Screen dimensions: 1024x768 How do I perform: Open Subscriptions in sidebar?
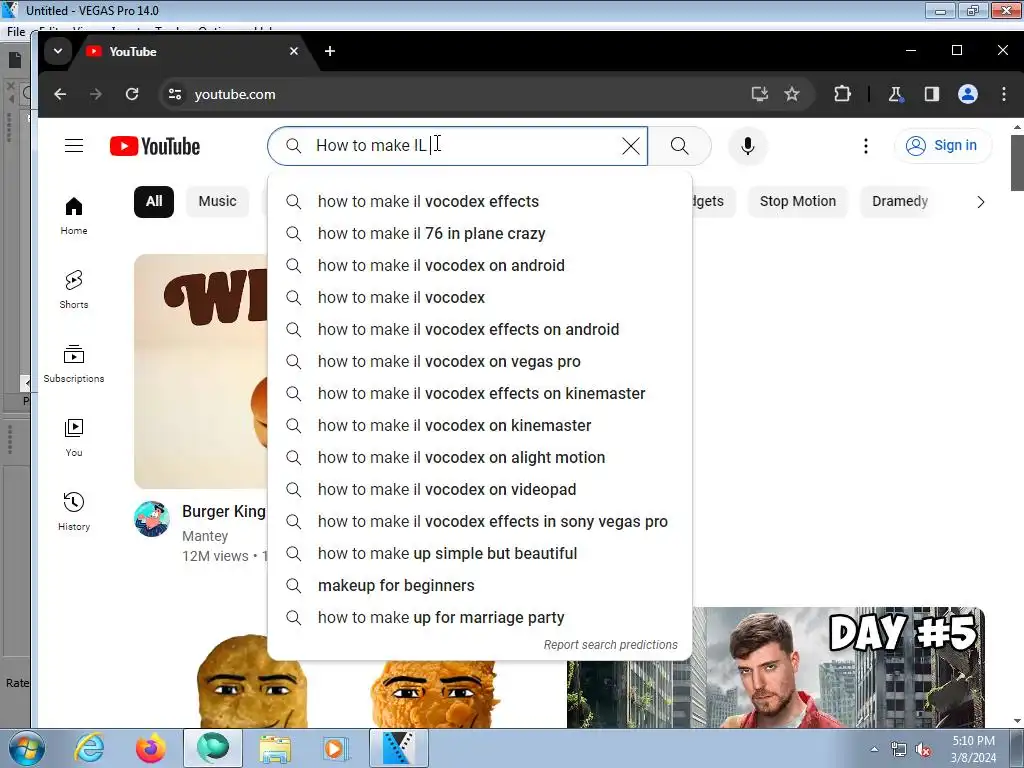[x=74, y=363]
